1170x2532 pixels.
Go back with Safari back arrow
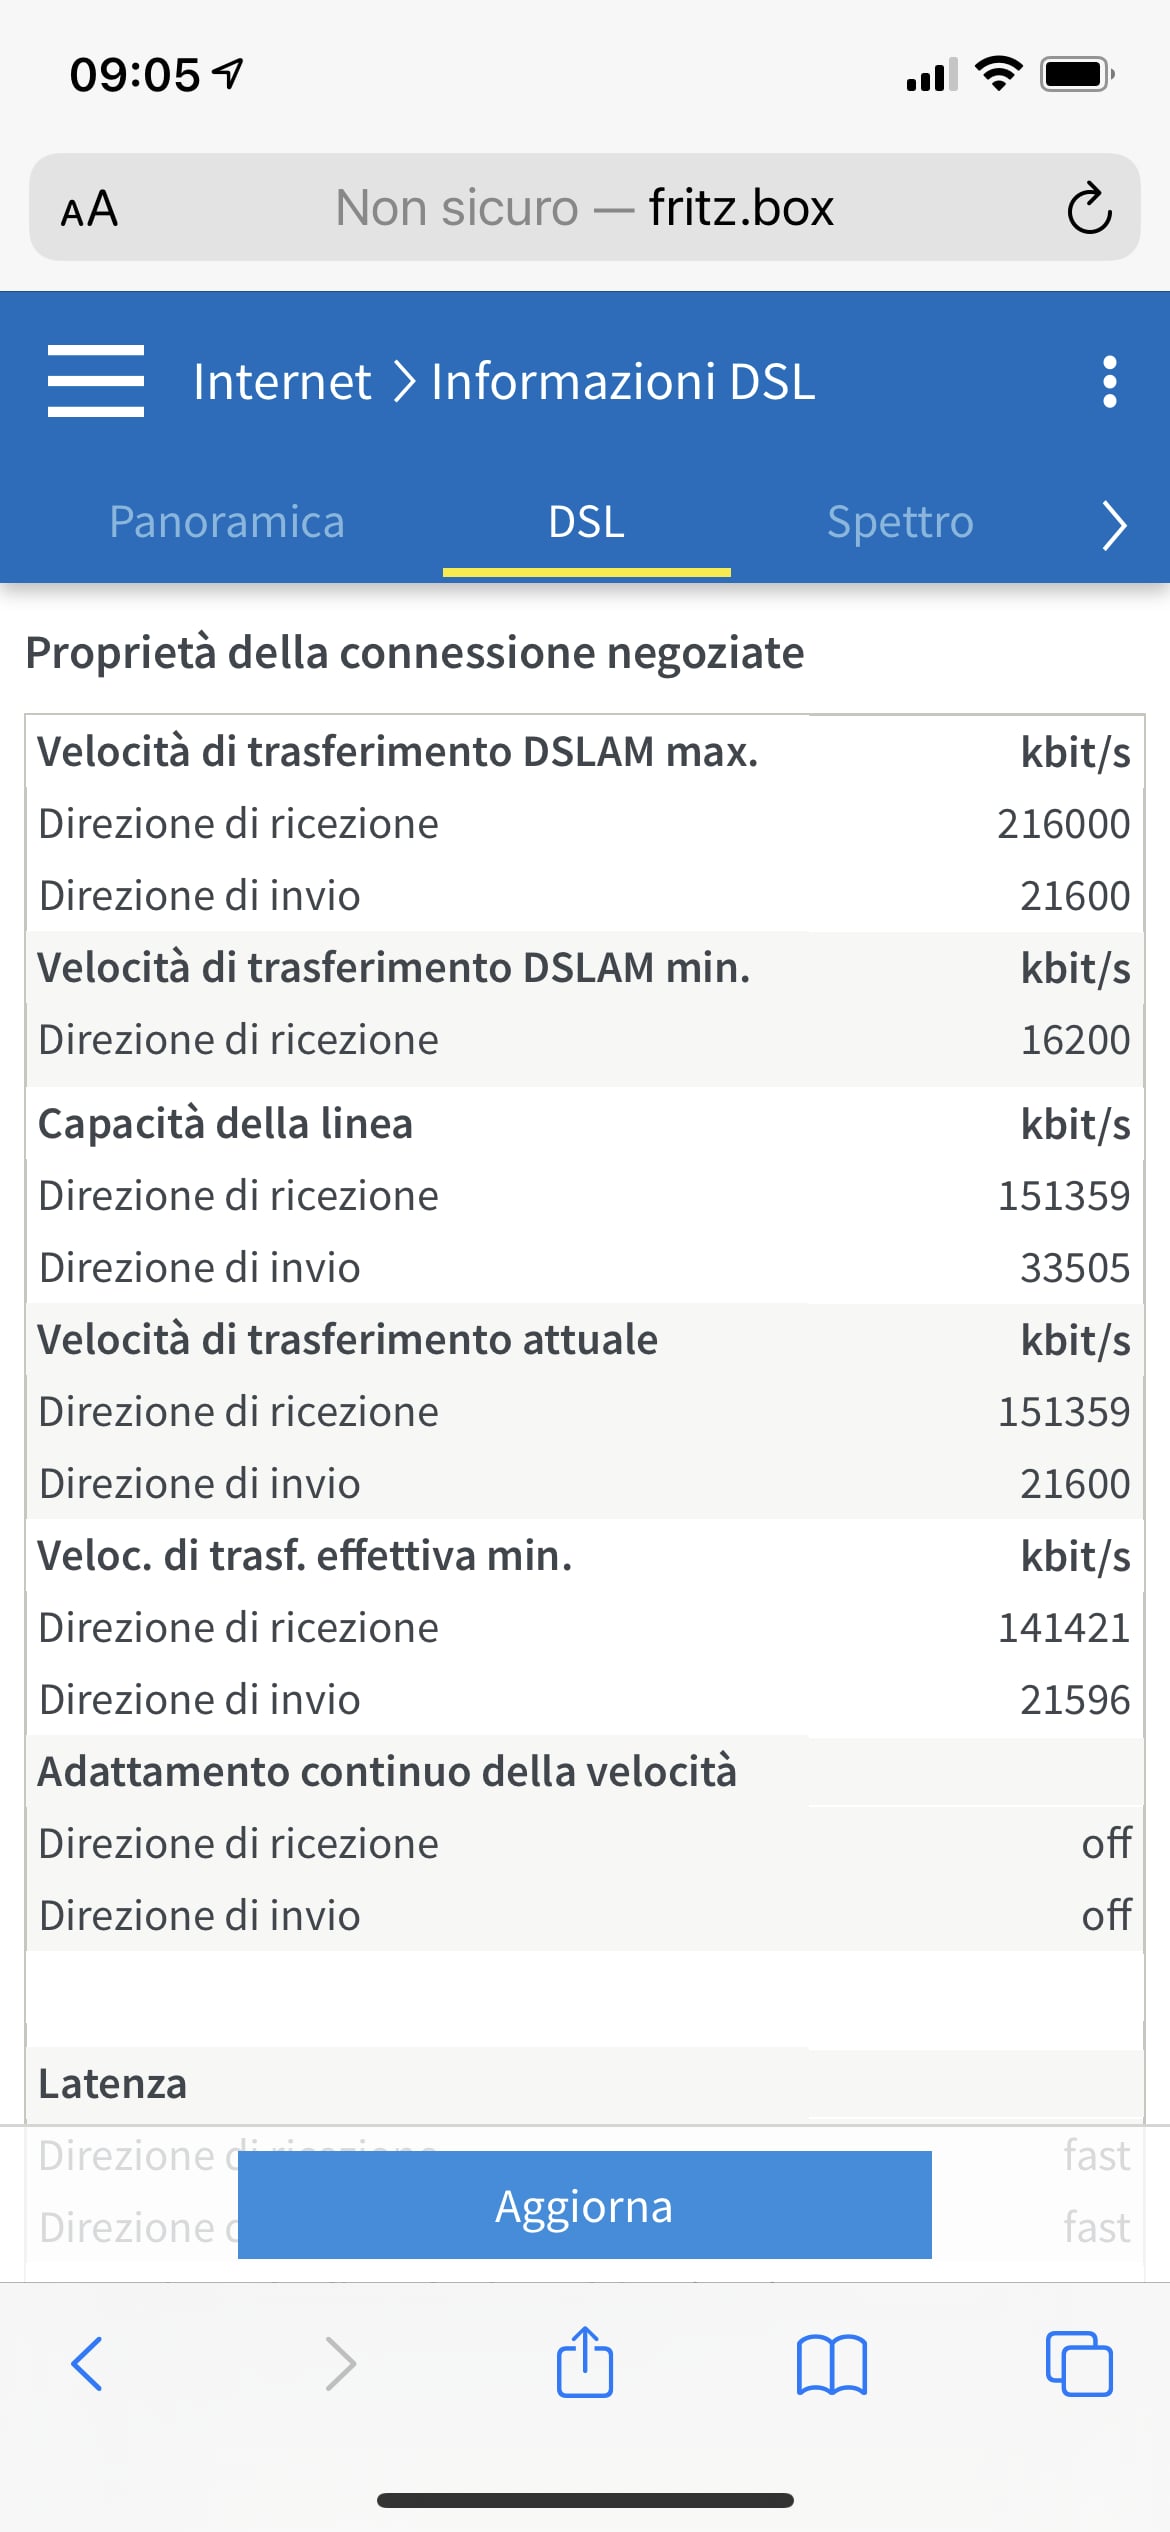[x=88, y=2364]
